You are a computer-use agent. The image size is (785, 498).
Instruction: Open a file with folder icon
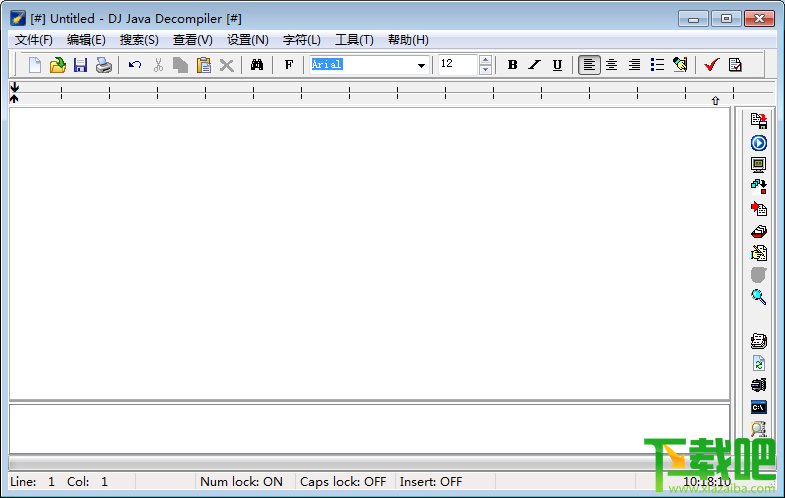[58, 65]
